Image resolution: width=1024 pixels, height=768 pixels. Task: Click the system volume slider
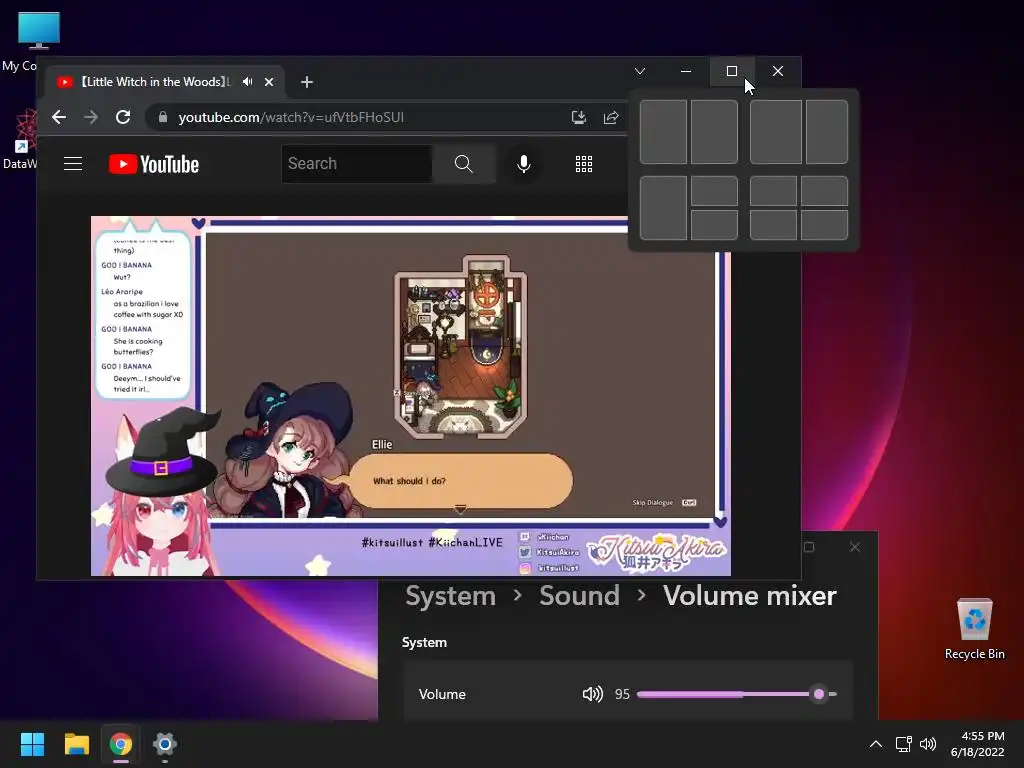click(x=737, y=694)
